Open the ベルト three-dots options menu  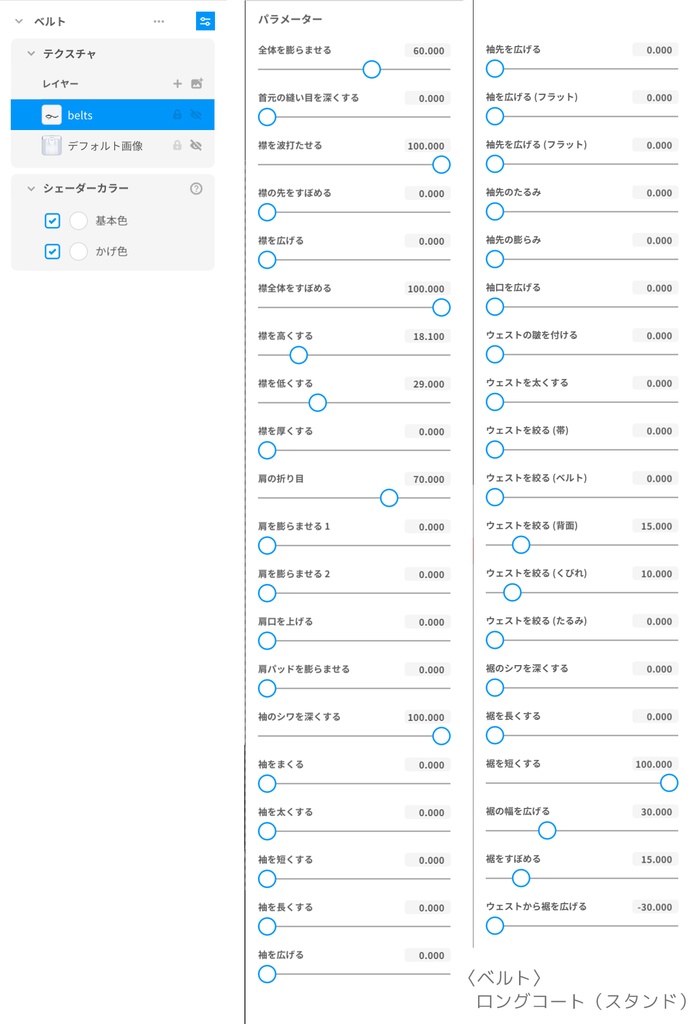point(159,21)
